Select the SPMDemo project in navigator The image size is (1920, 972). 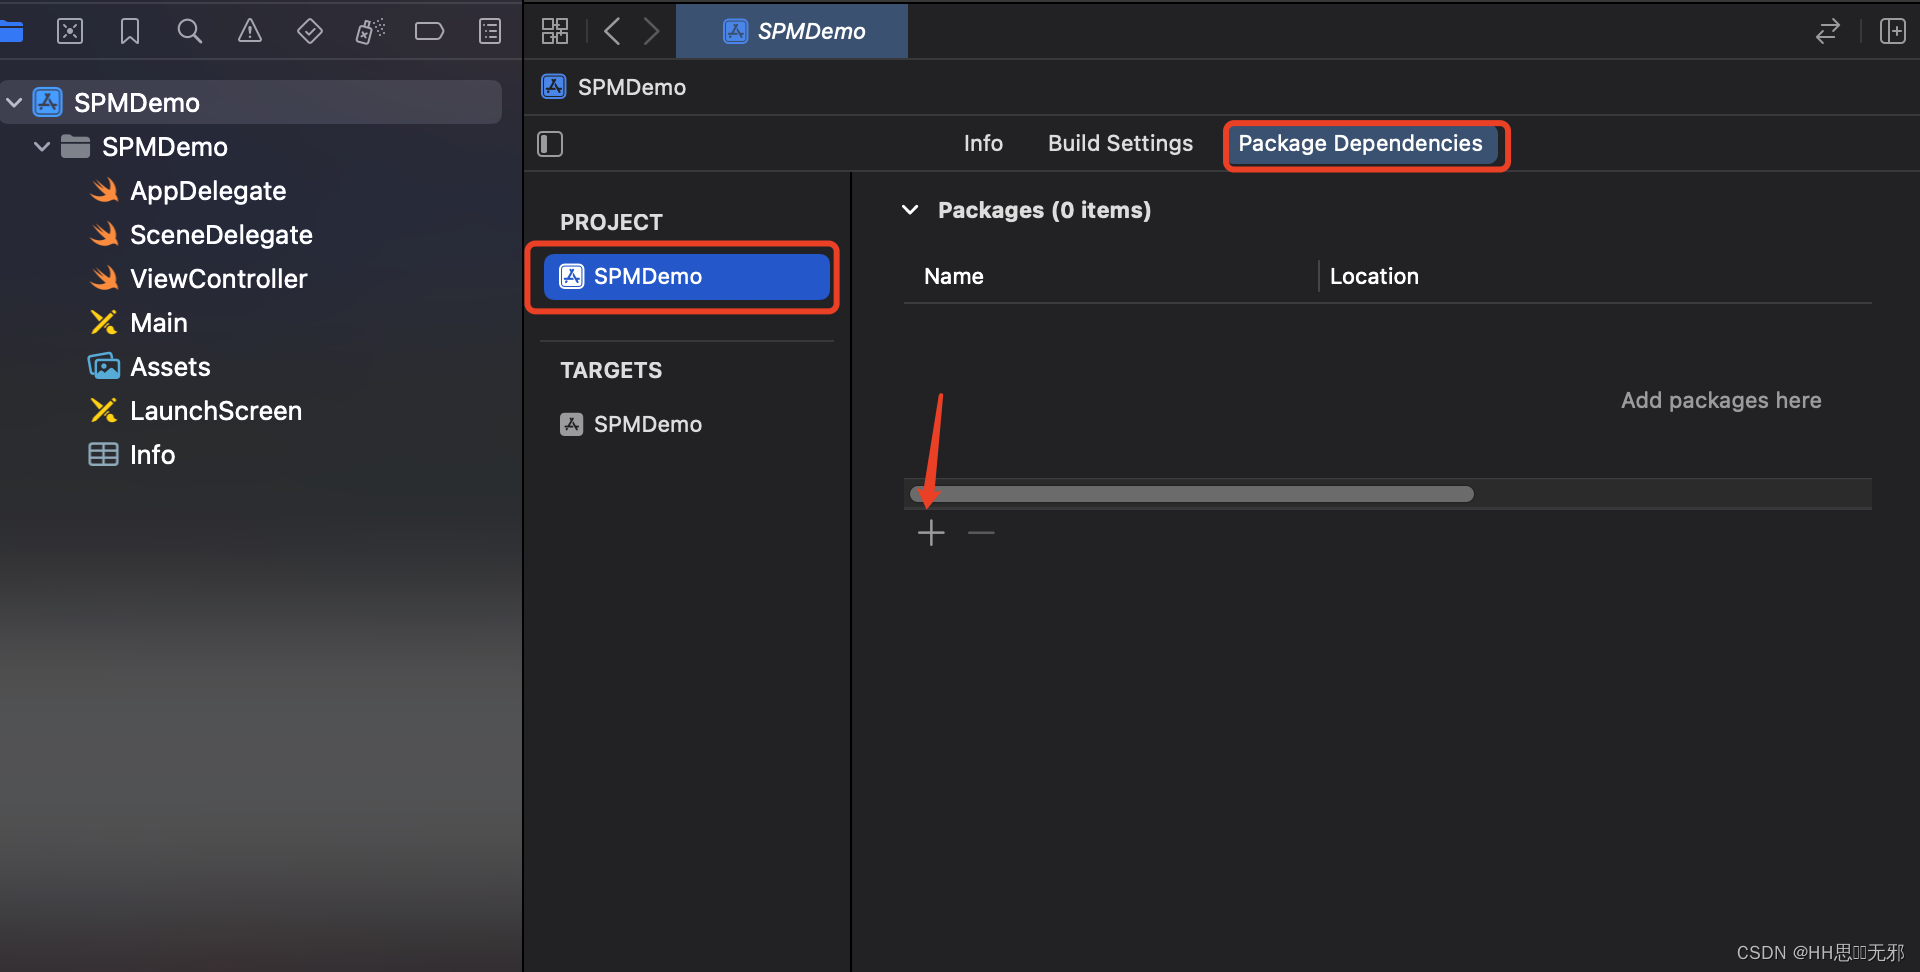pyautogui.click(x=252, y=102)
